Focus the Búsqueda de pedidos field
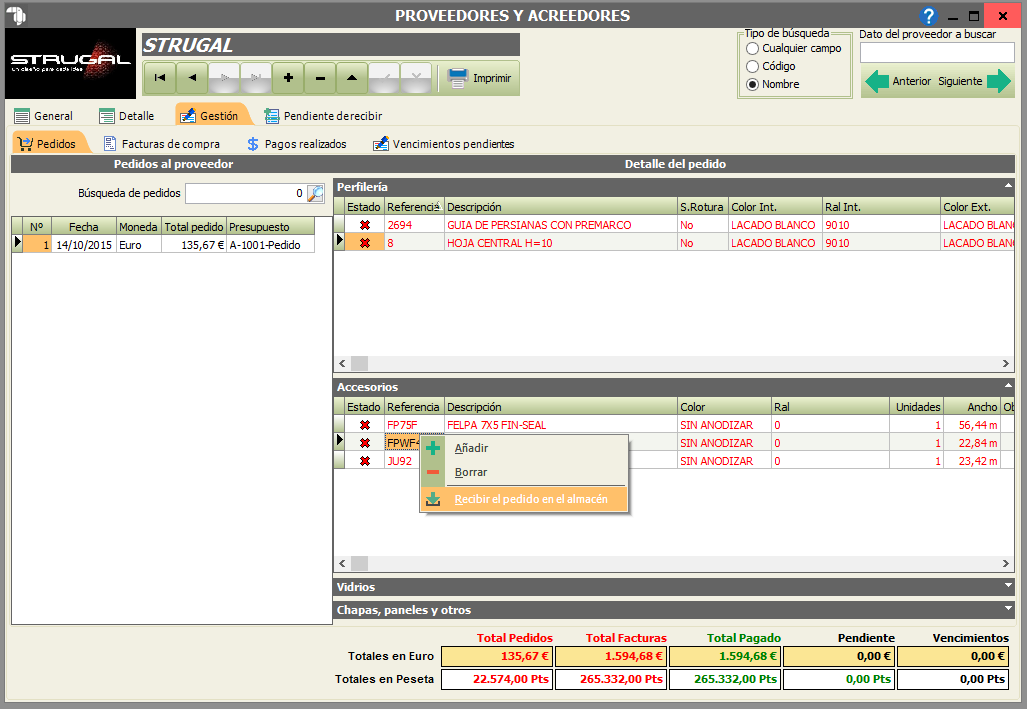Viewport: 1027px width, 709px height. click(246, 193)
